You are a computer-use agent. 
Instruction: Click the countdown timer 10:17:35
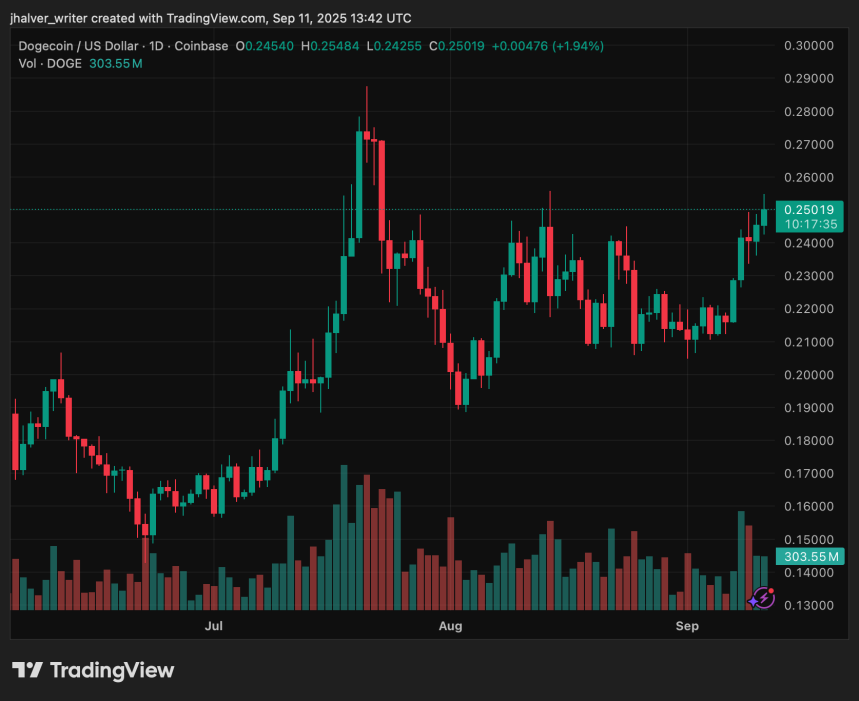(813, 224)
